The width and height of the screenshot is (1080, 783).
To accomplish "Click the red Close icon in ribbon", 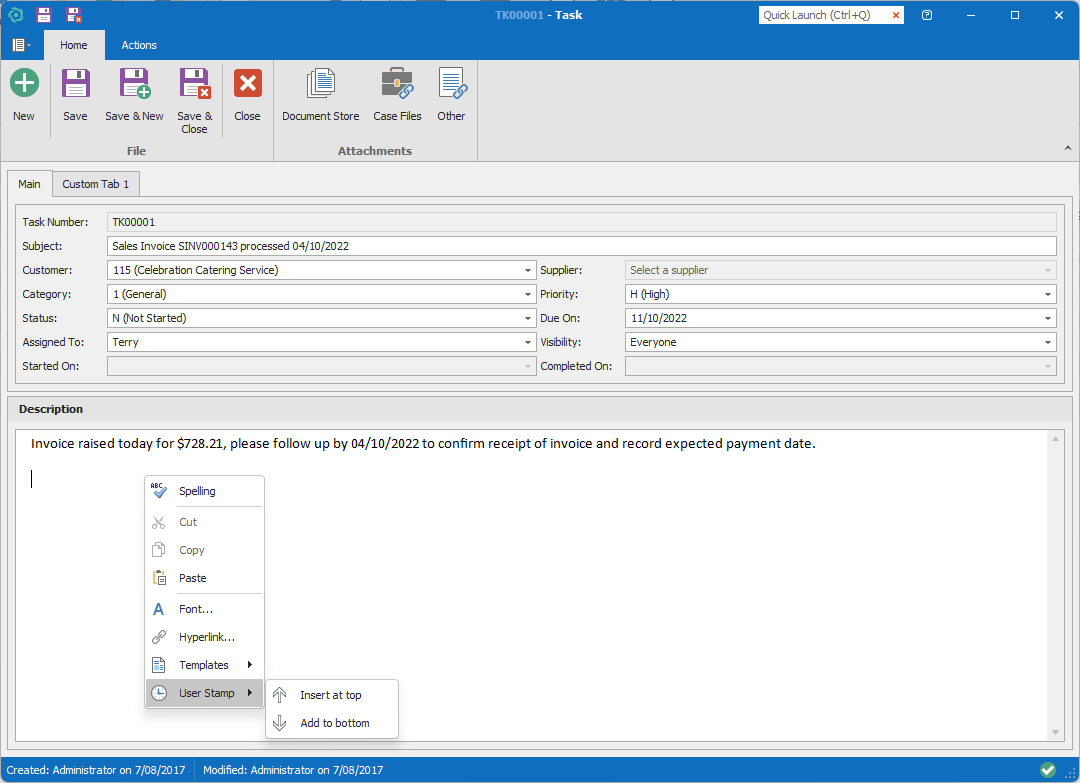I will (247, 84).
